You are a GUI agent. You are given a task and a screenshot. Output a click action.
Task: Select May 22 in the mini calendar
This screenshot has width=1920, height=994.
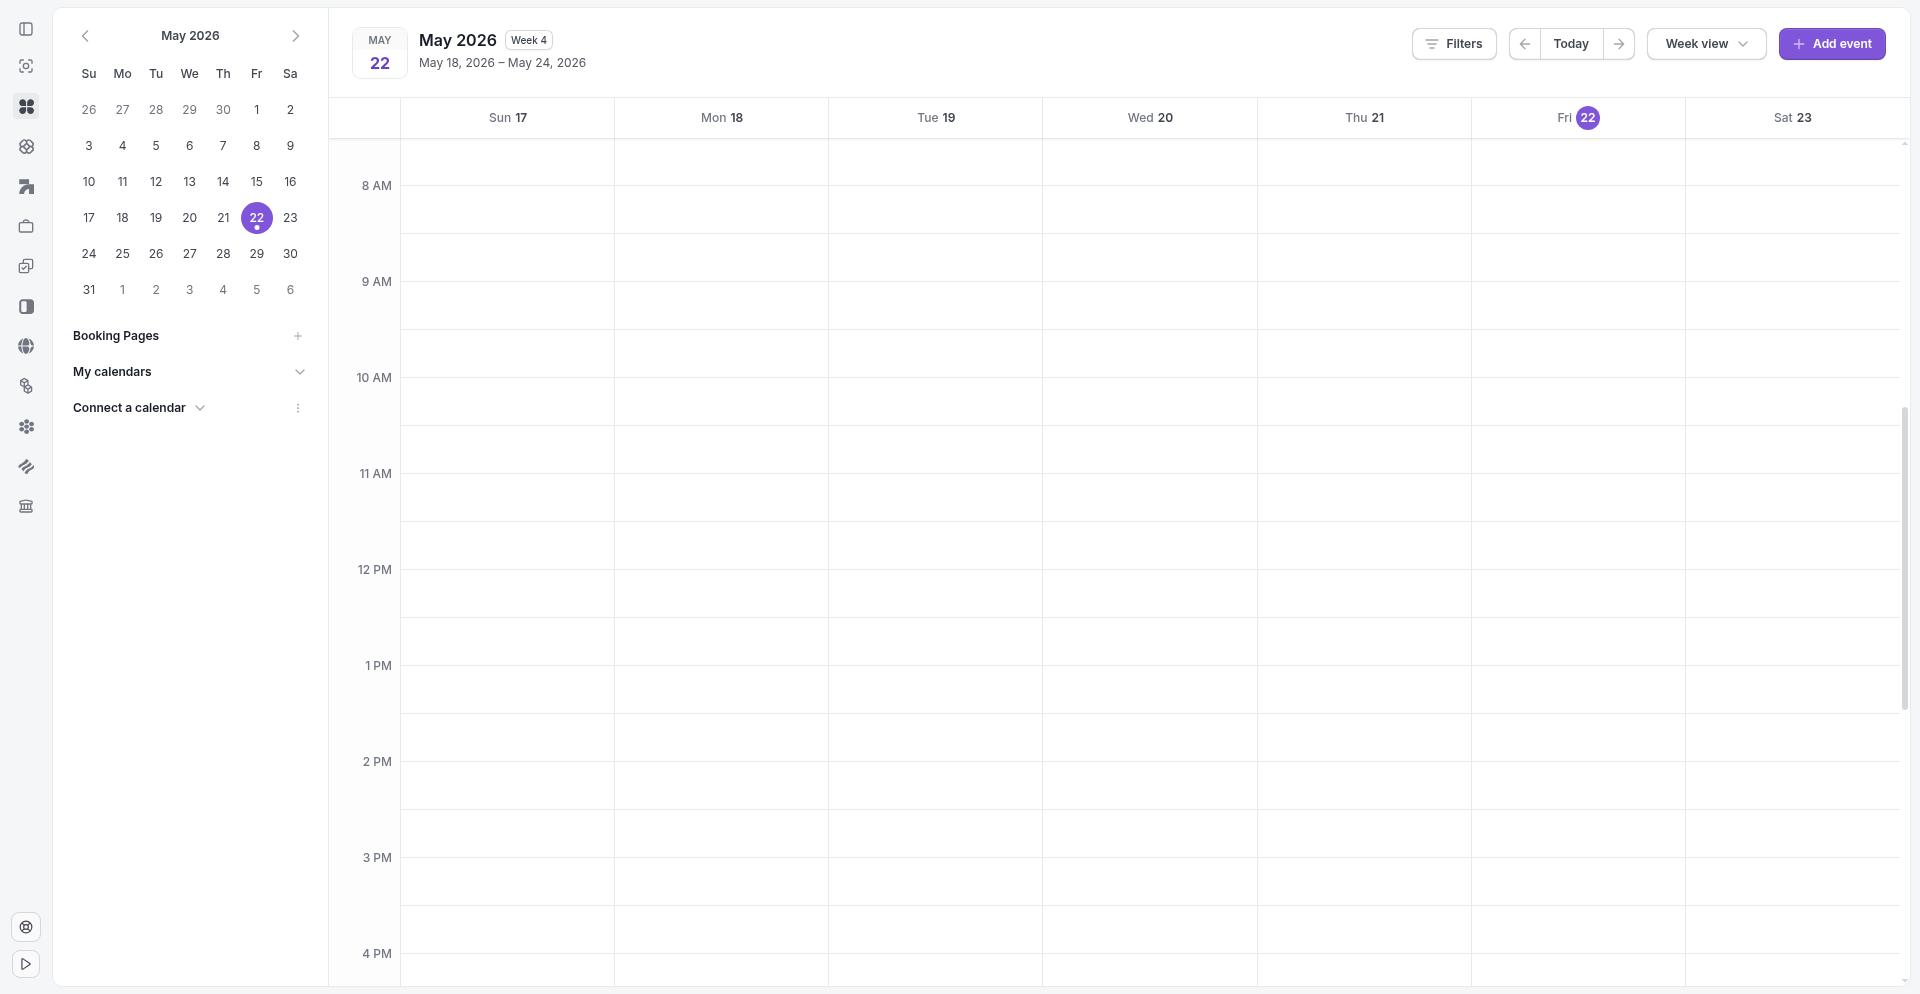point(257,218)
